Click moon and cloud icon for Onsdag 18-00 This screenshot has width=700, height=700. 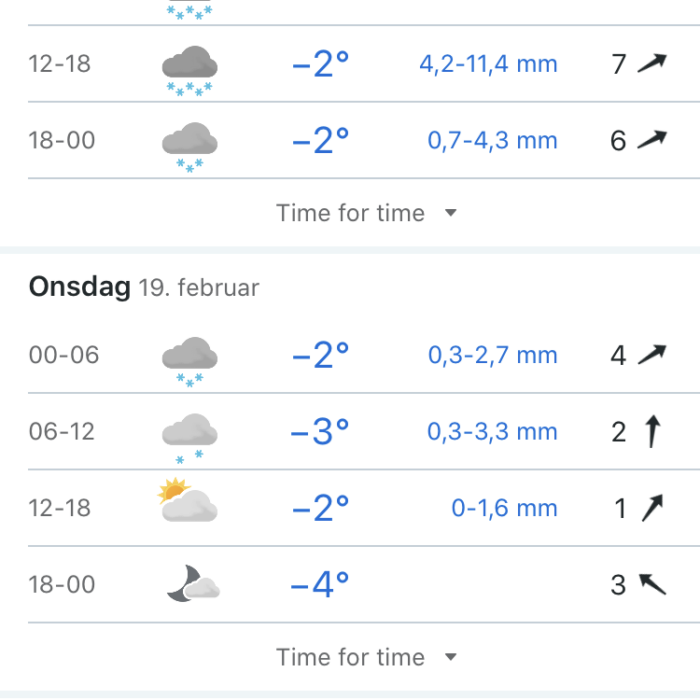tap(193, 583)
